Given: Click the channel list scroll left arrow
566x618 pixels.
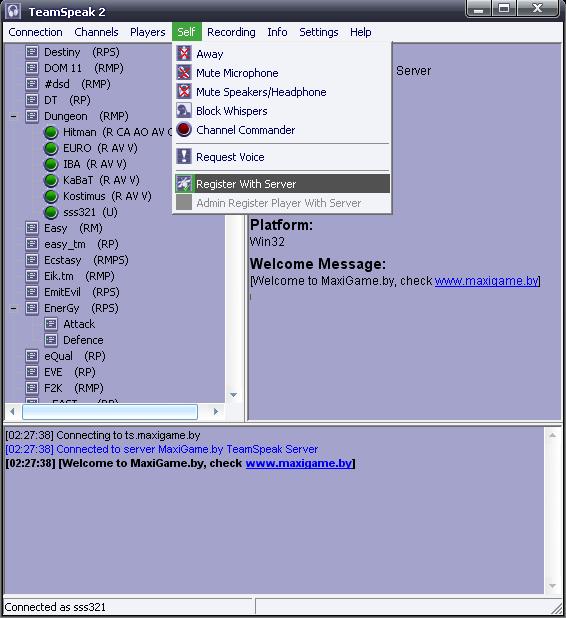Looking at the screenshot, I should point(12,411).
